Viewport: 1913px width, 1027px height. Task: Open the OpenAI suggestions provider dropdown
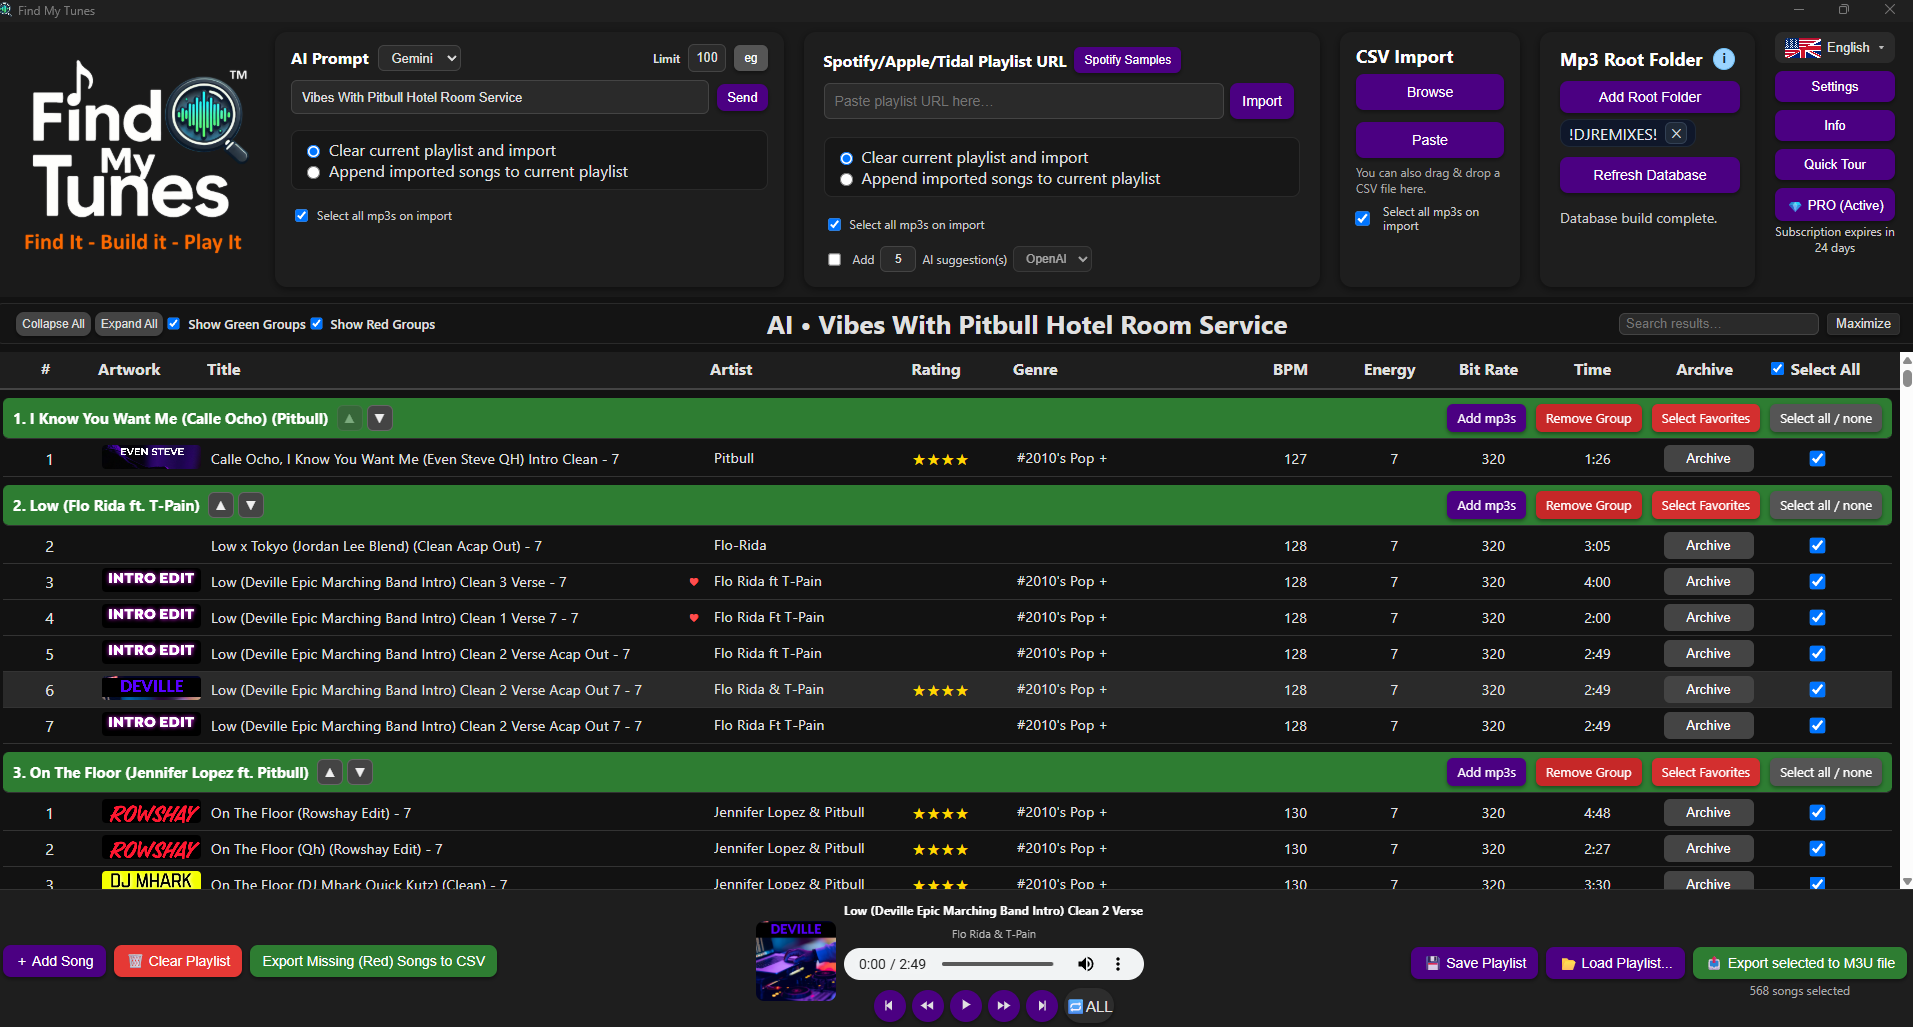click(x=1051, y=259)
